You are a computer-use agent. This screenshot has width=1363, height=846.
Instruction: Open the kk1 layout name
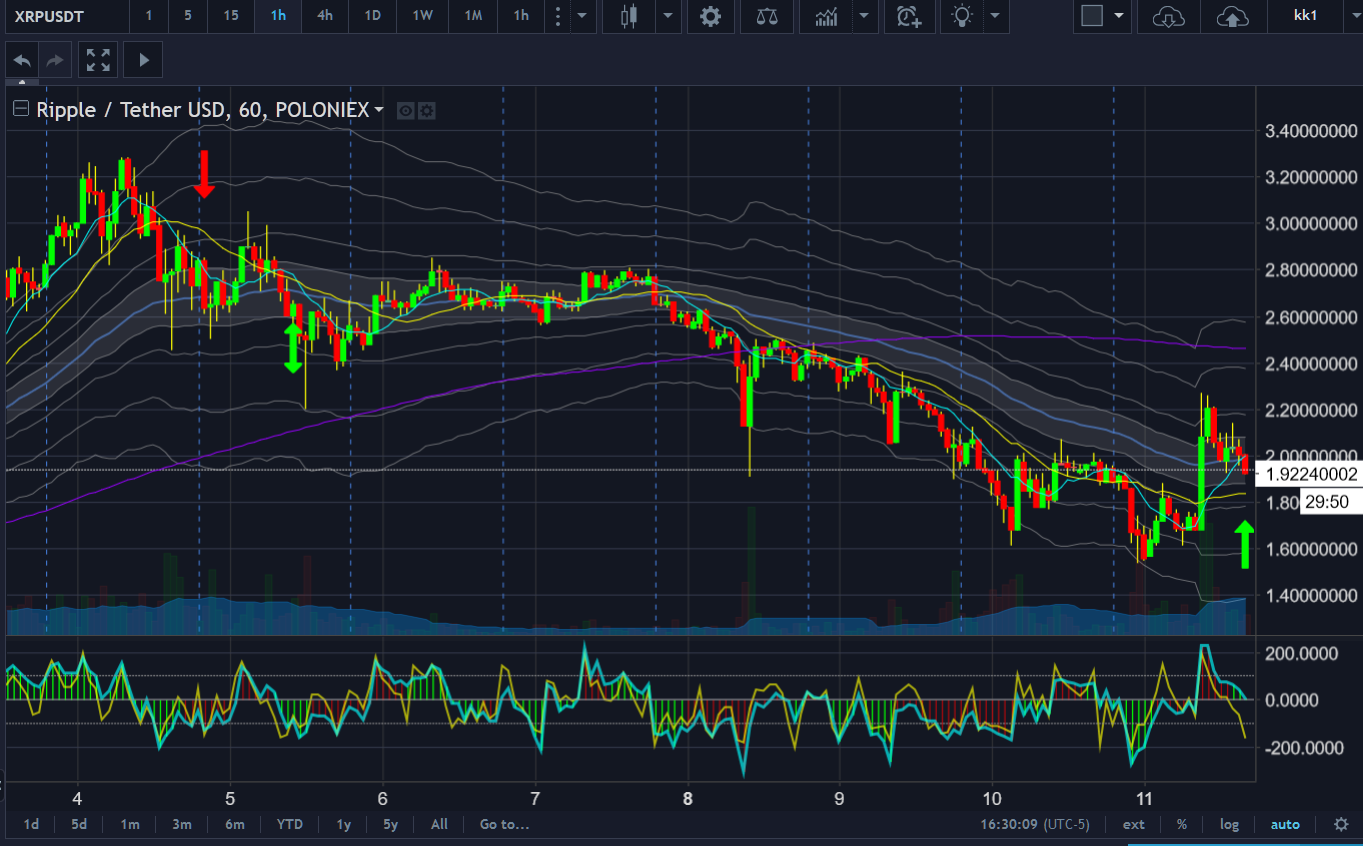pyautogui.click(x=1304, y=16)
